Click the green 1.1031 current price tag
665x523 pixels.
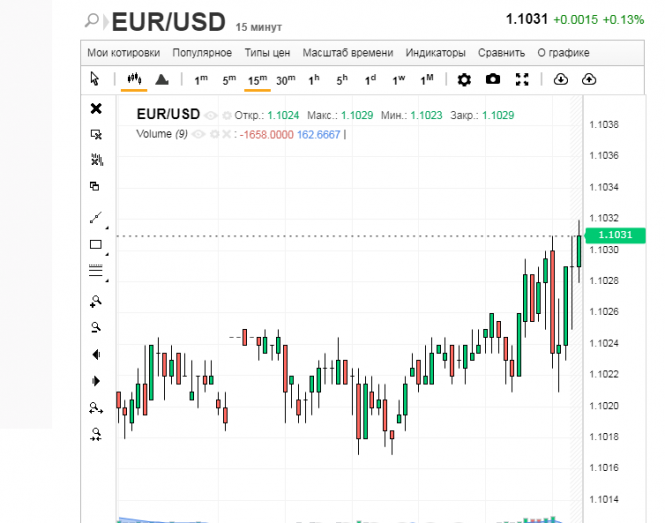click(615, 235)
